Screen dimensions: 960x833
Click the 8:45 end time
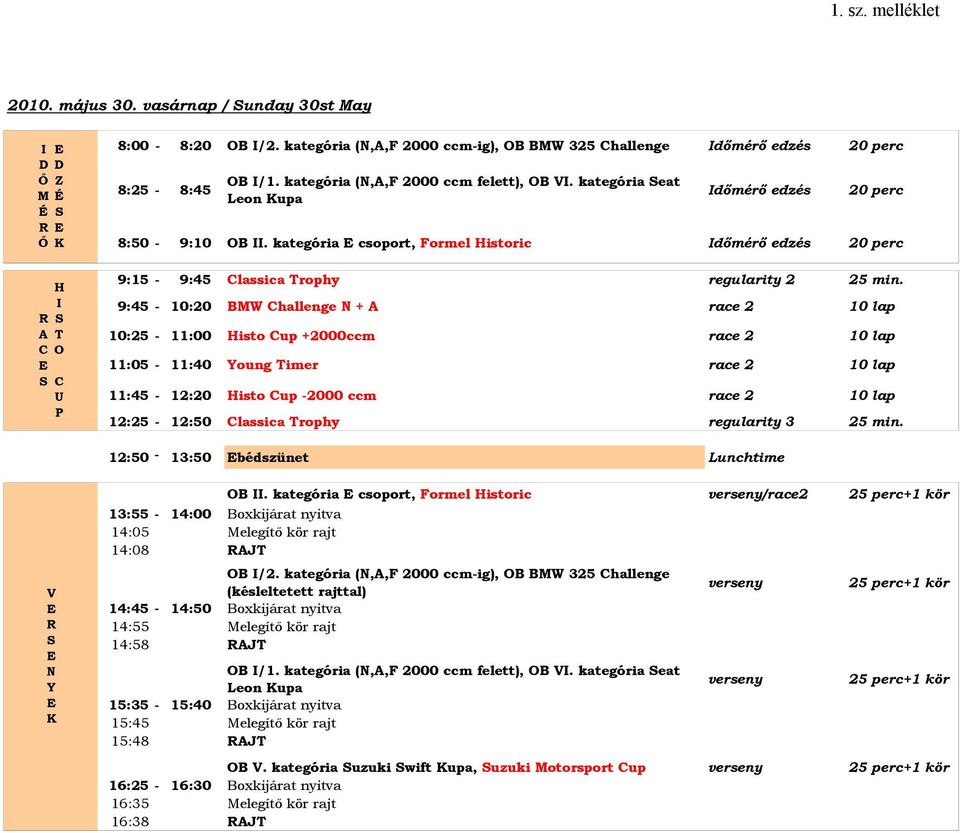[x=195, y=190]
